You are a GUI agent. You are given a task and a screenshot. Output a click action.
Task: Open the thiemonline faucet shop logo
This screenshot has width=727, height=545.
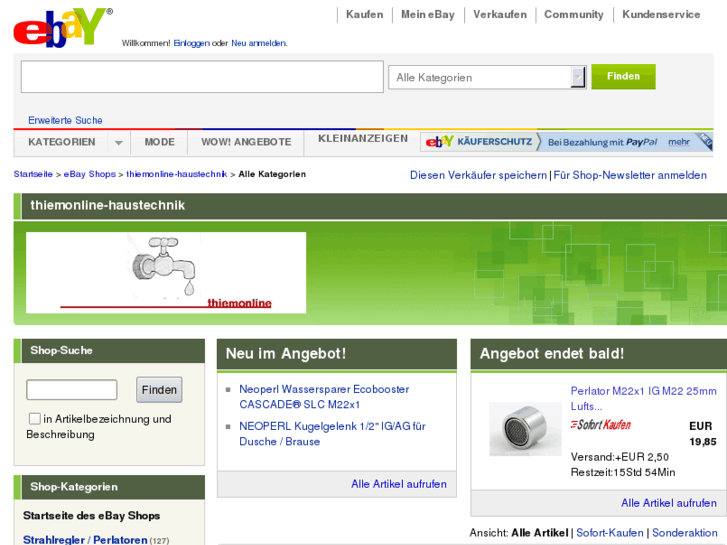click(166, 273)
